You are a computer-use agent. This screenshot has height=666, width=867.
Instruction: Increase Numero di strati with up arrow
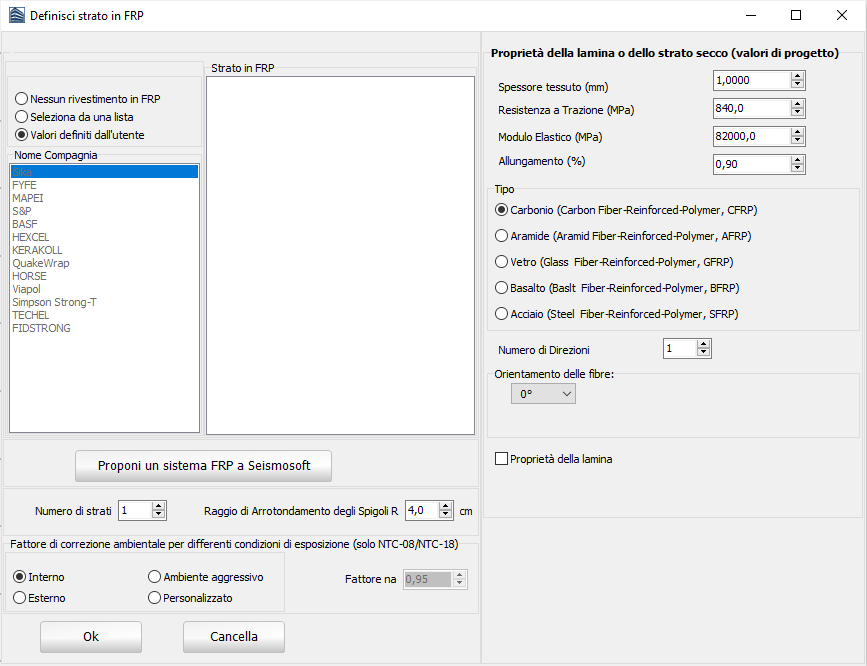click(x=159, y=506)
